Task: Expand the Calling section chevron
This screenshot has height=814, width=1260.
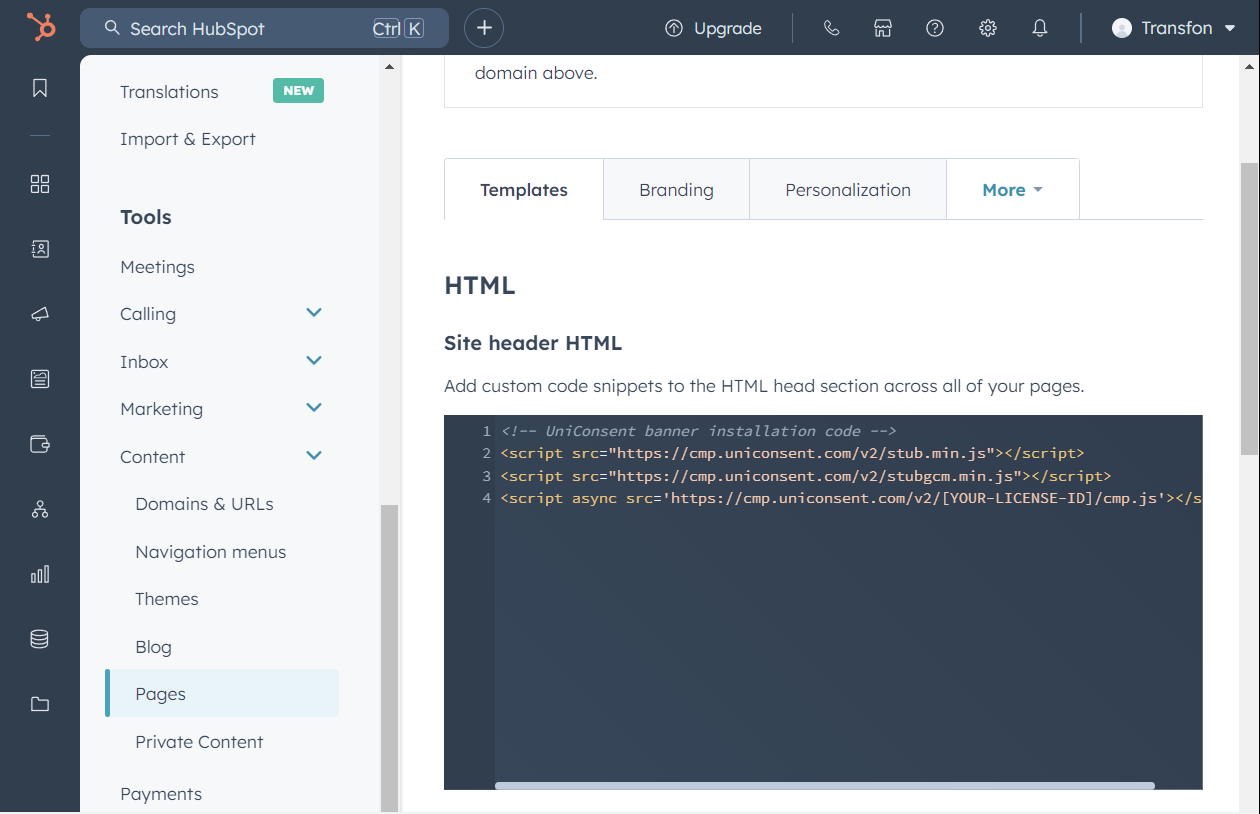Action: tap(314, 313)
